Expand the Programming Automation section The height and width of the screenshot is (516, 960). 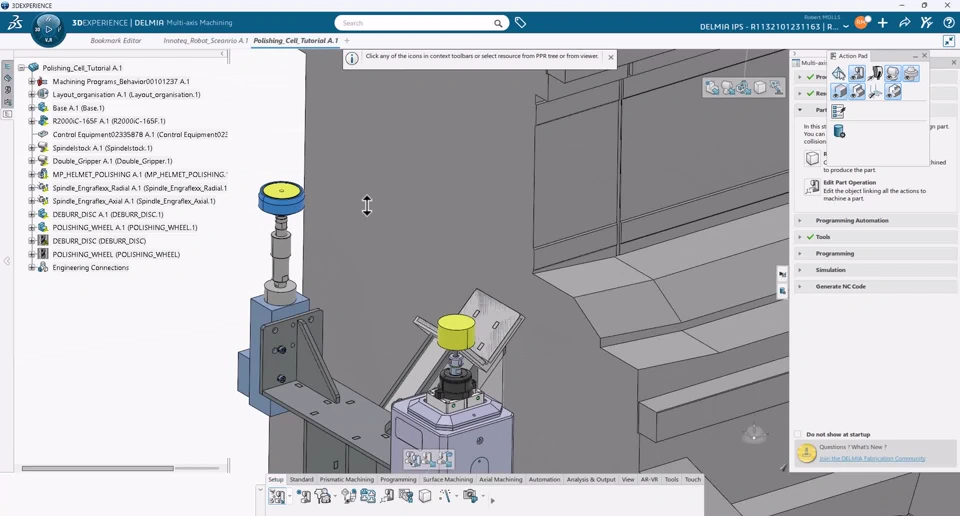point(800,220)
